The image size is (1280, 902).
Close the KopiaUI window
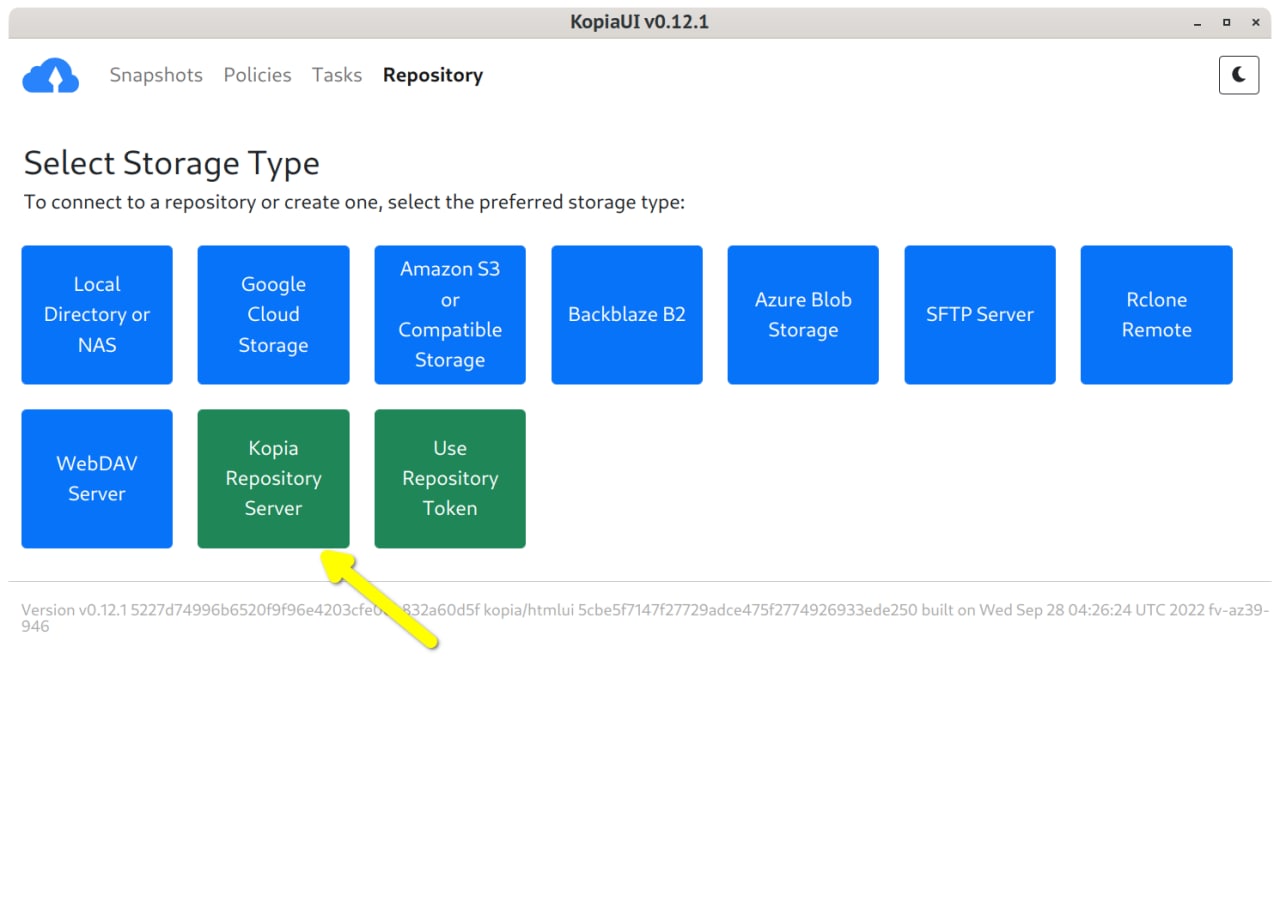(1254, 22)
